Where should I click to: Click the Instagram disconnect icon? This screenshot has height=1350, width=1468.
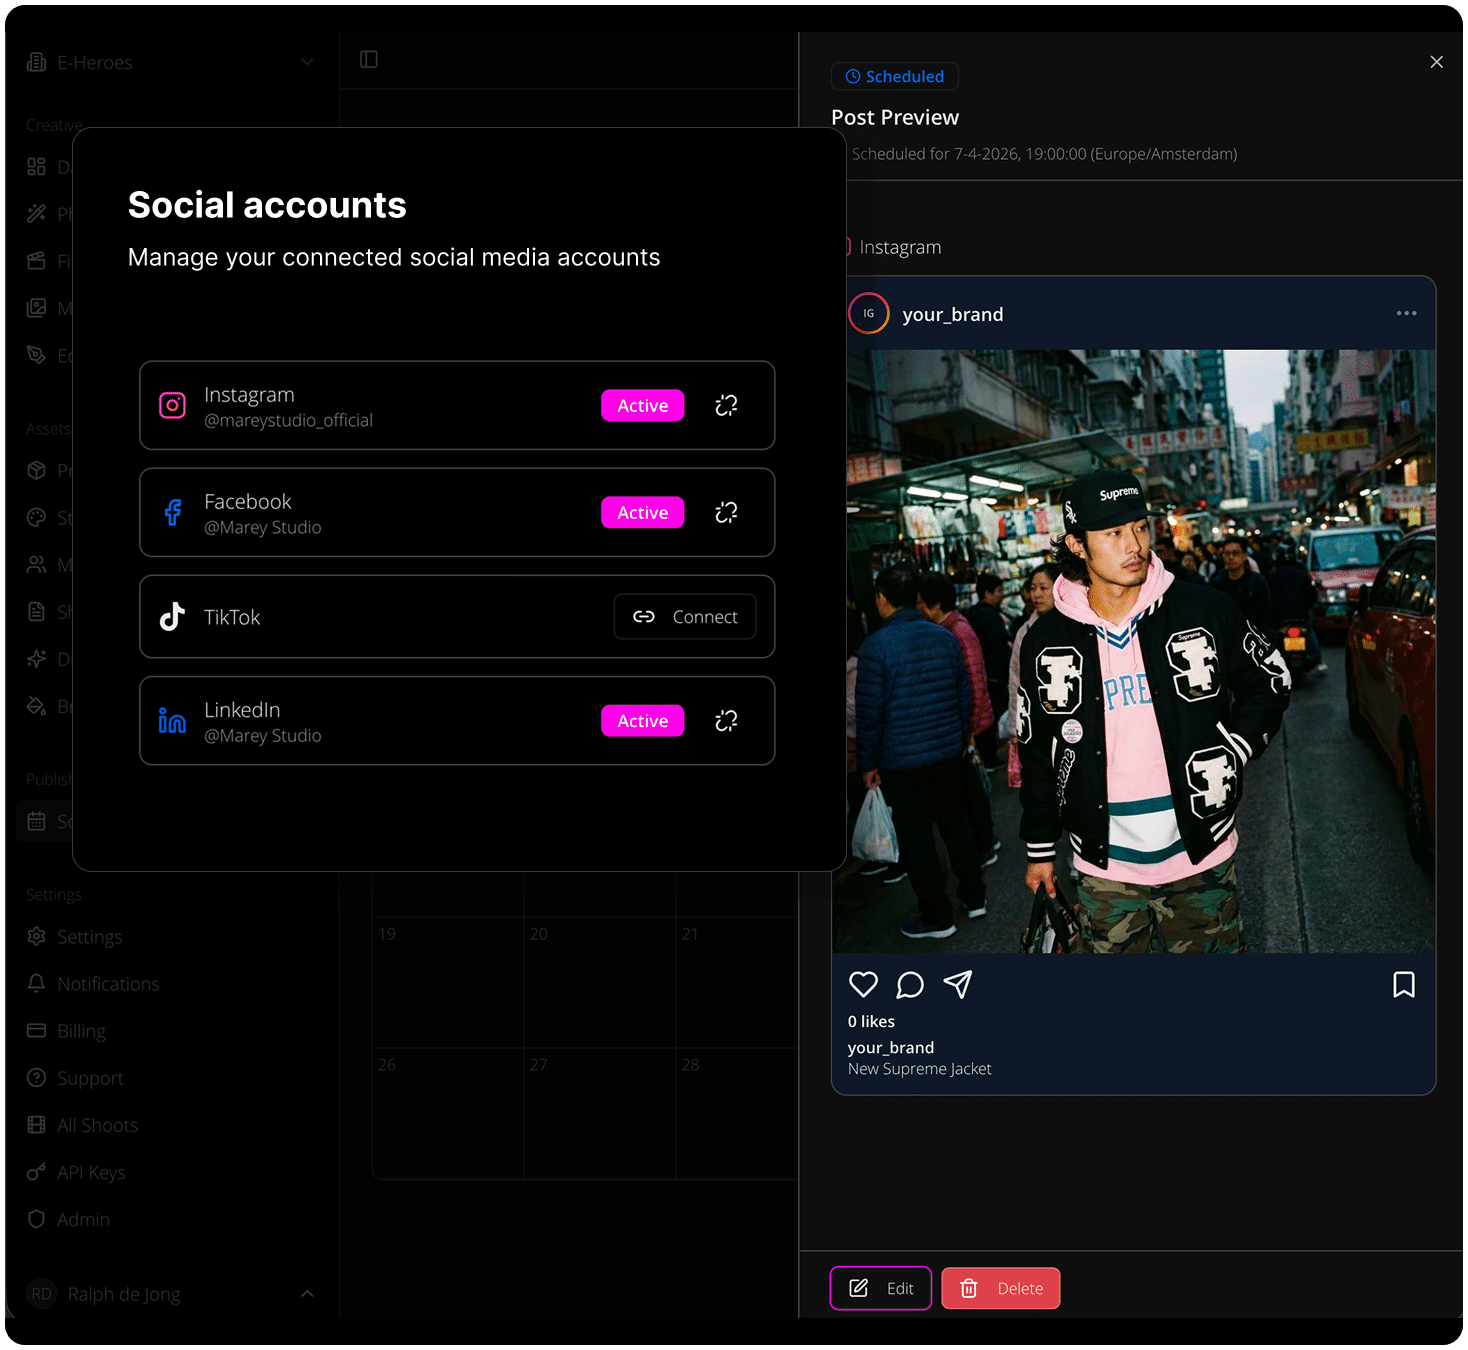click(x=726, y=405)
